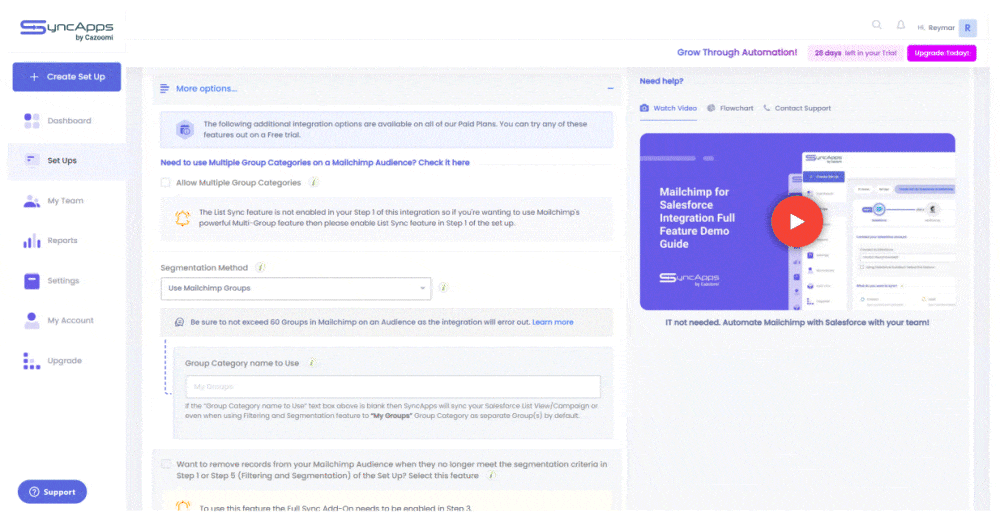Open the Dashboard page icon

[x=31, y=121]
